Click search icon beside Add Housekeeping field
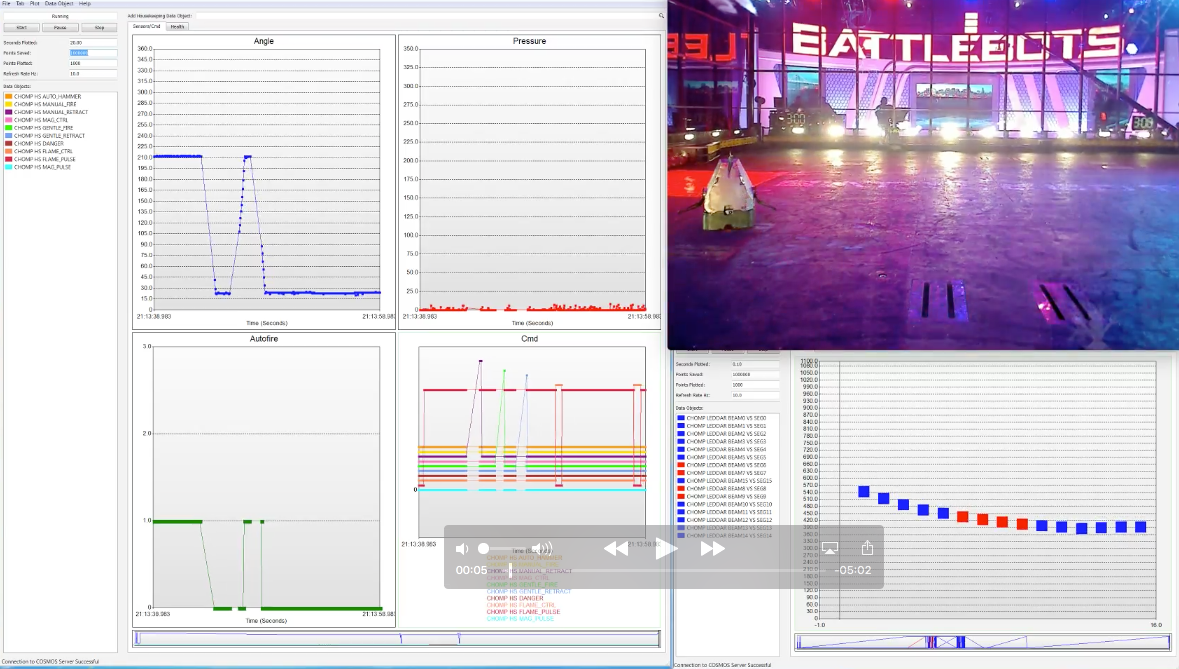The image size is (1179, 669). [x=662, y=16]
